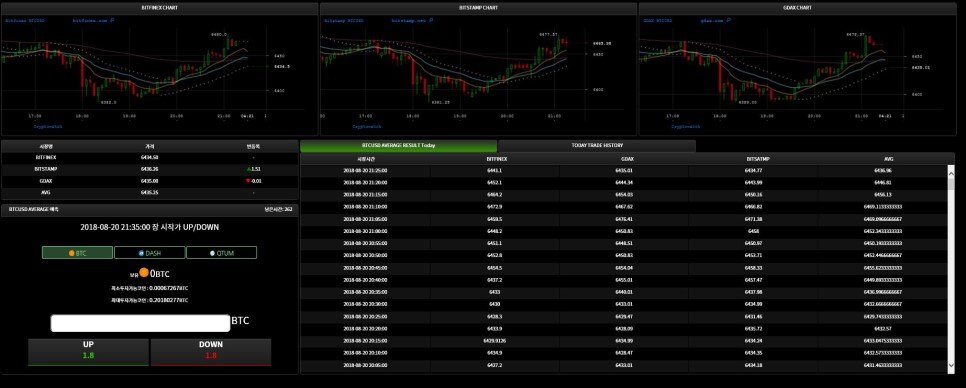966x388 pixels.
Task: Open bitstamp.net link in Bitstamp chart
Action: click(412, 20)
